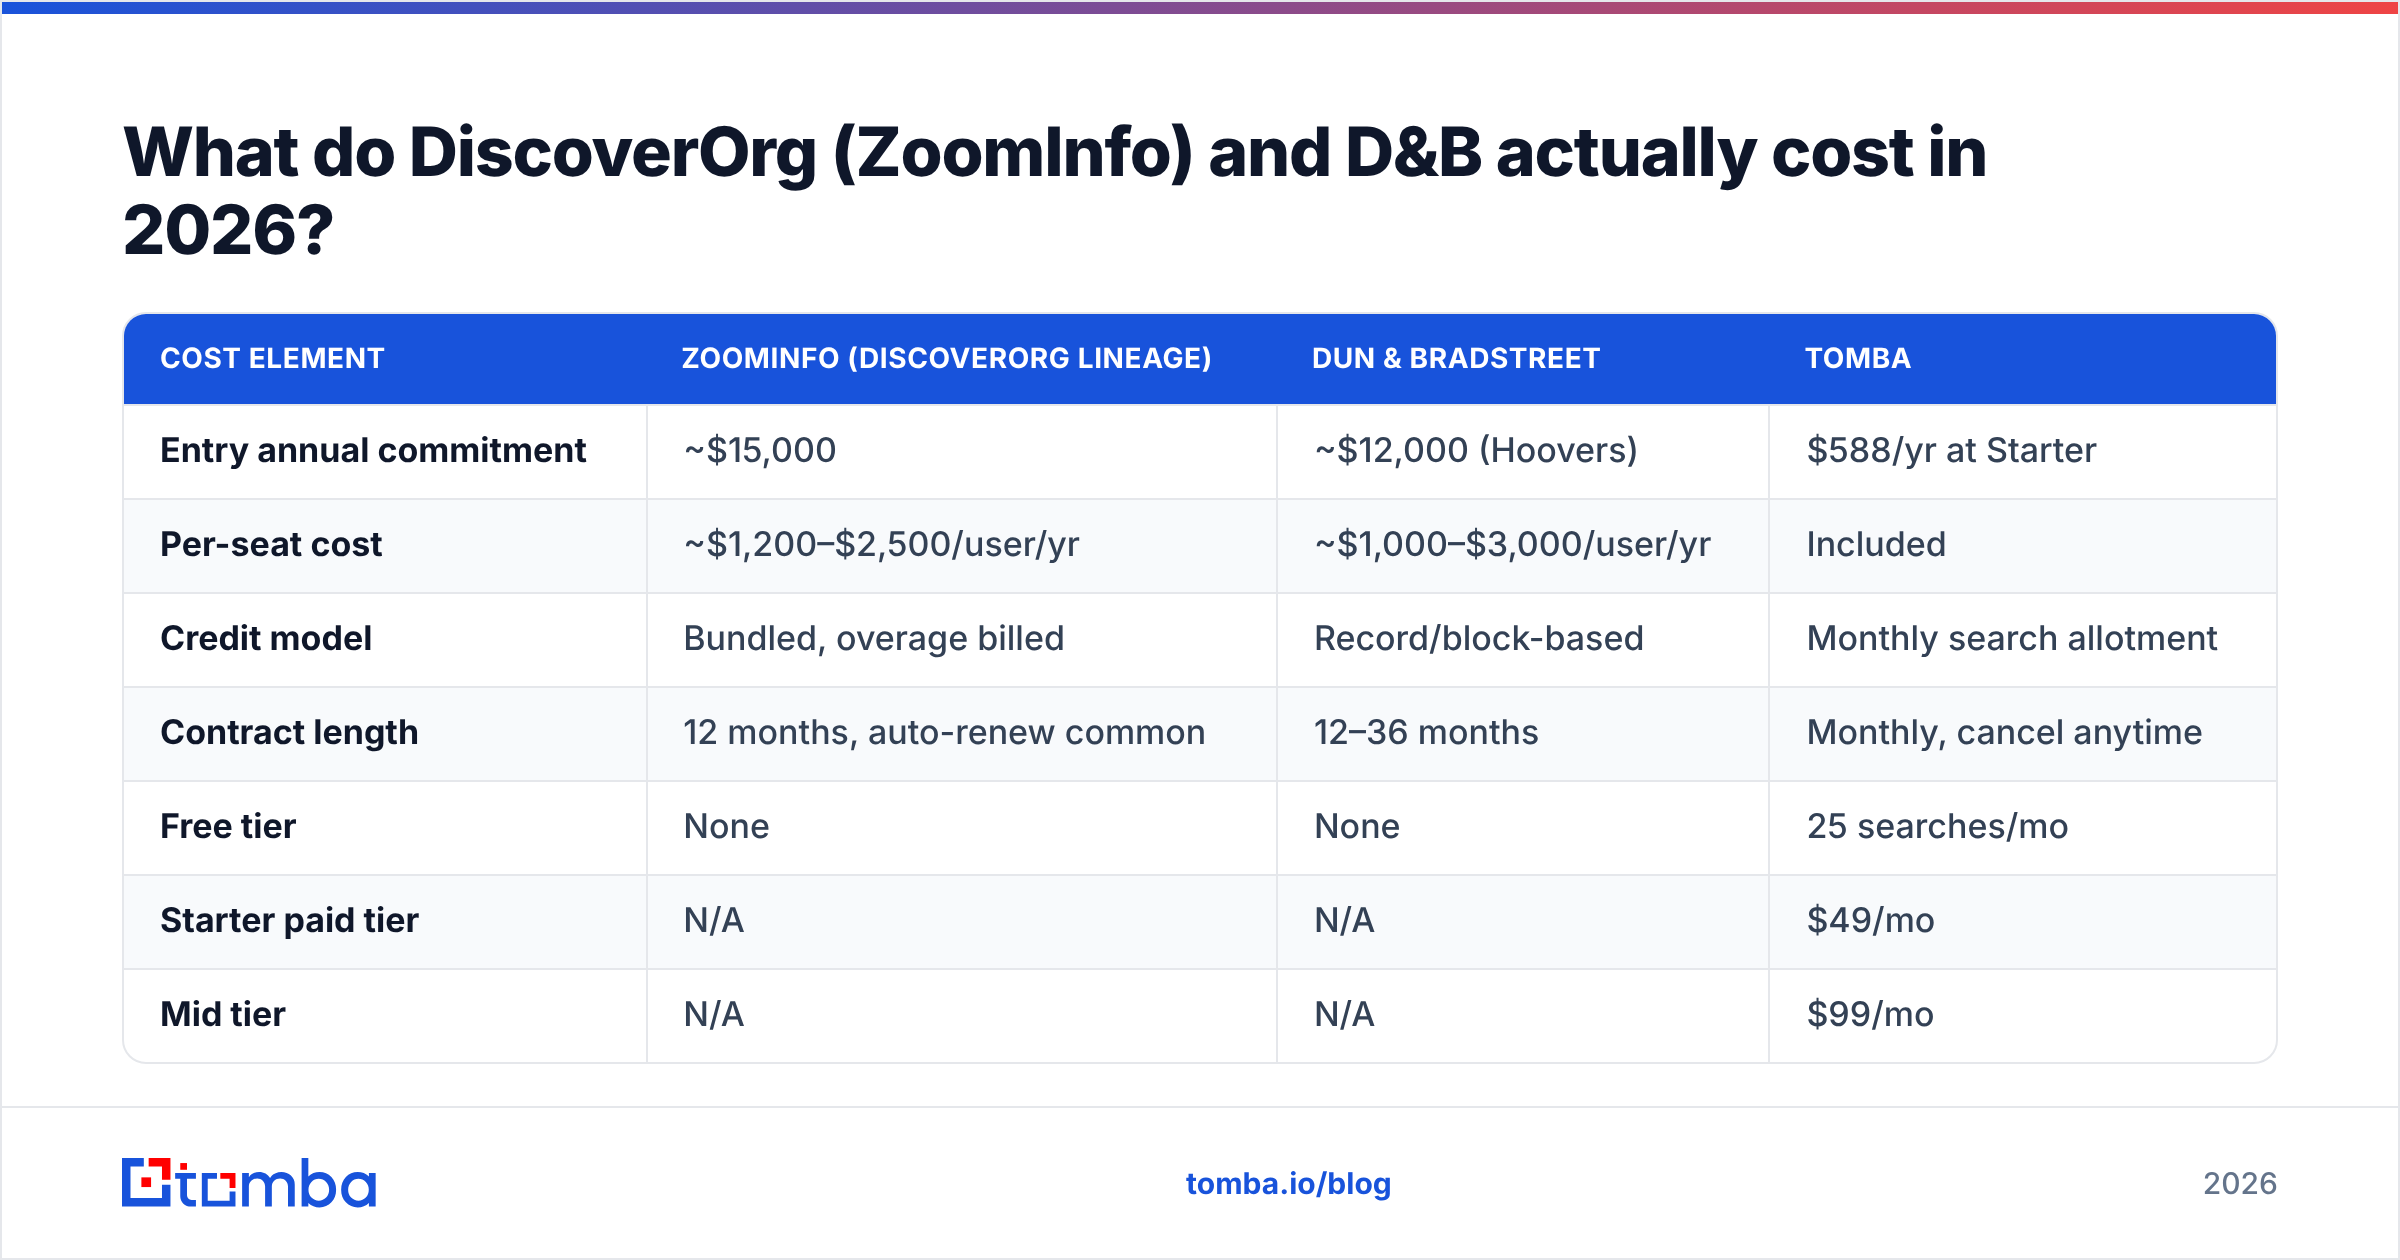The height and width of the screenshot is (1260, 2400).
Task: Click the ~$1,000–$3,000/user/yr cell
Action: [x=1513, y=545]
